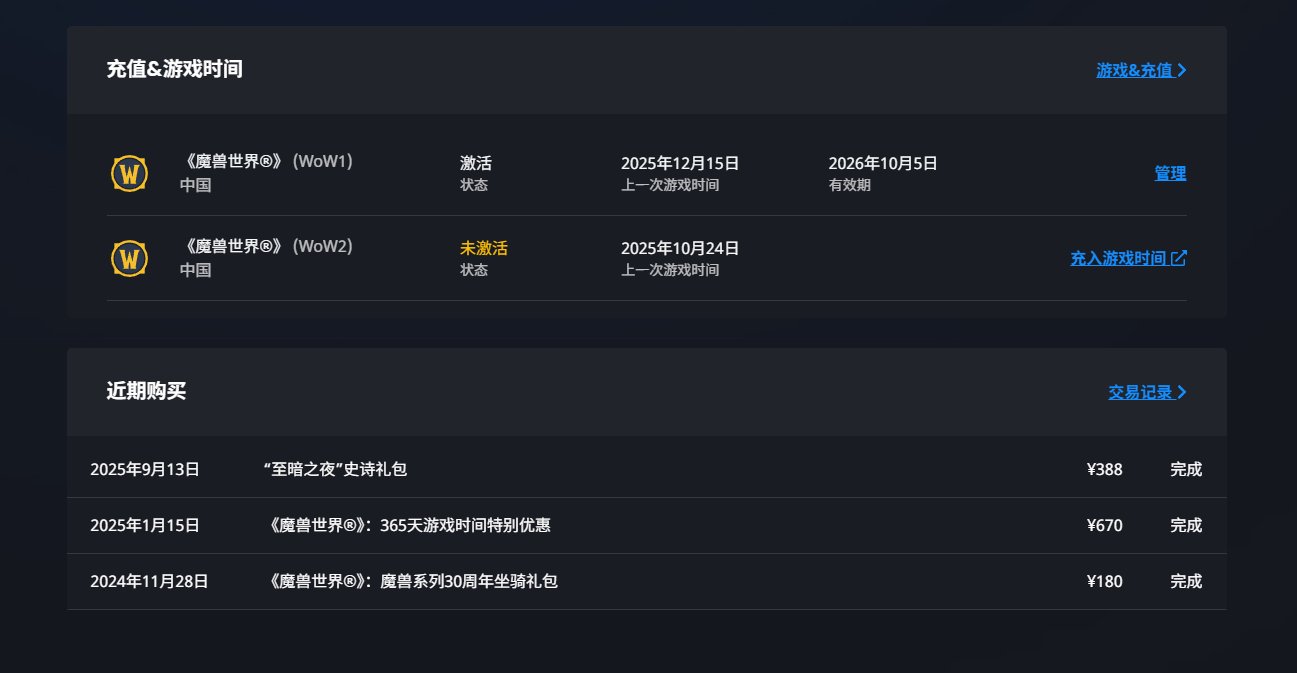Click the ¥670 purchase amount

coord(1104,525)
